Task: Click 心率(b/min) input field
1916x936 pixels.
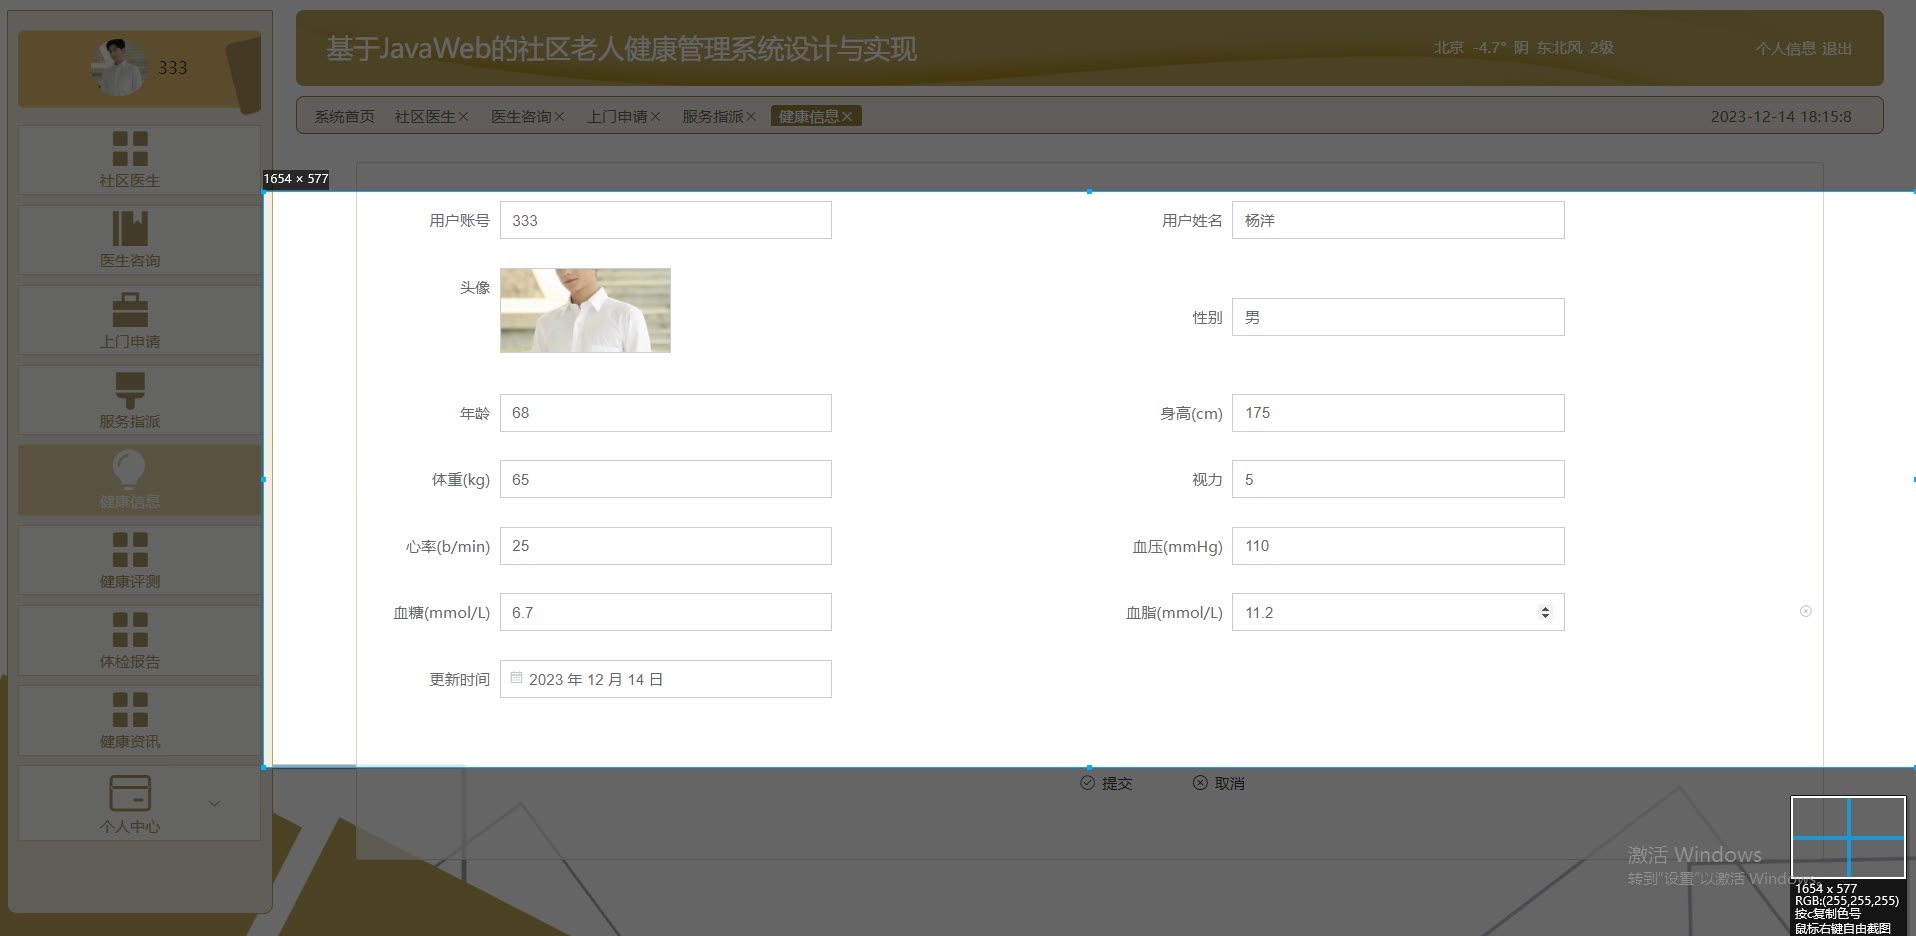Action: [x=666, y=546]
